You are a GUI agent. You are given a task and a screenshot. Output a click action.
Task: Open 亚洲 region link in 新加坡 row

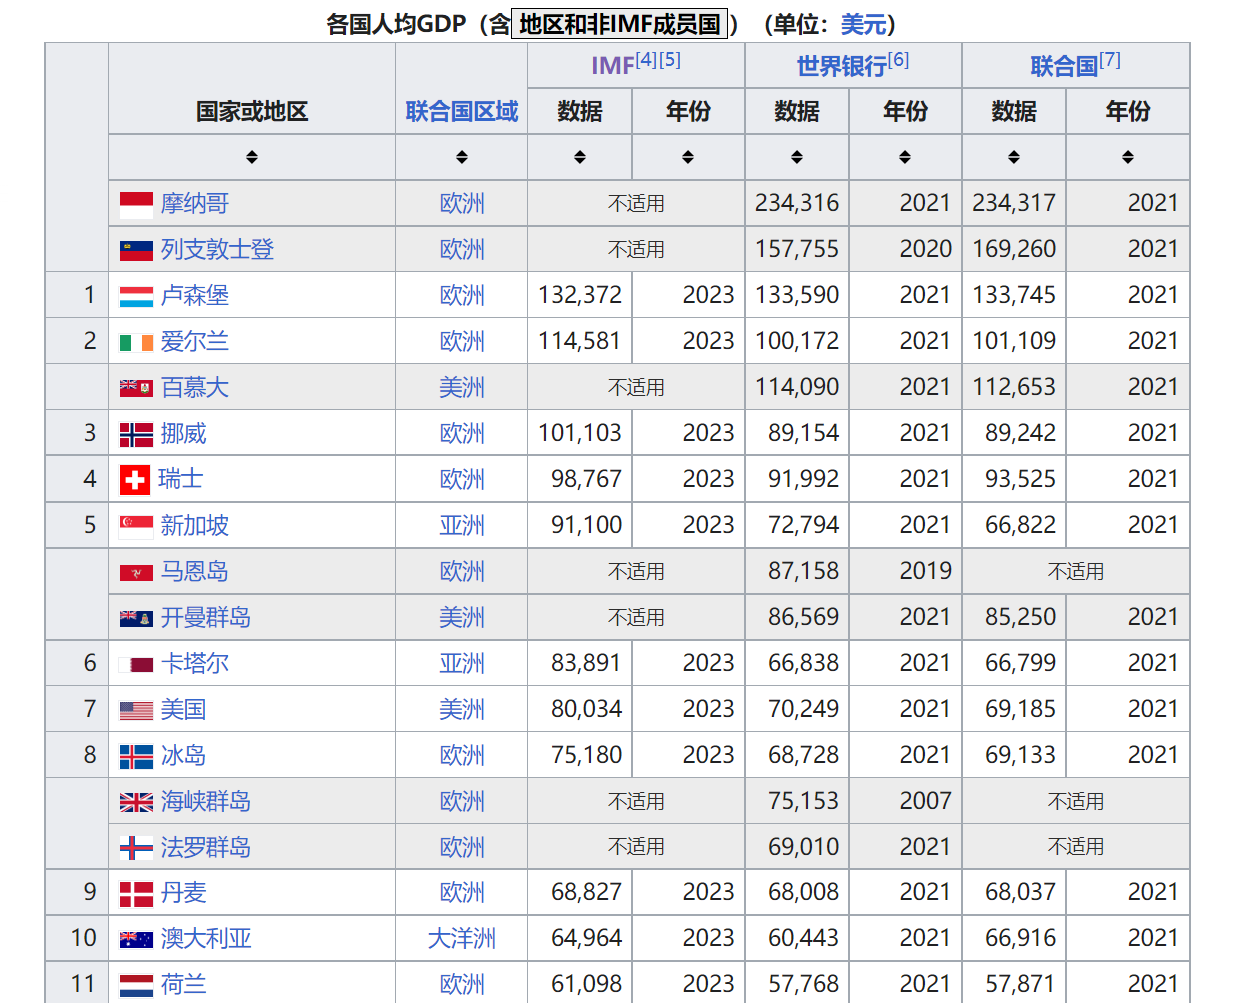[462, 526]
